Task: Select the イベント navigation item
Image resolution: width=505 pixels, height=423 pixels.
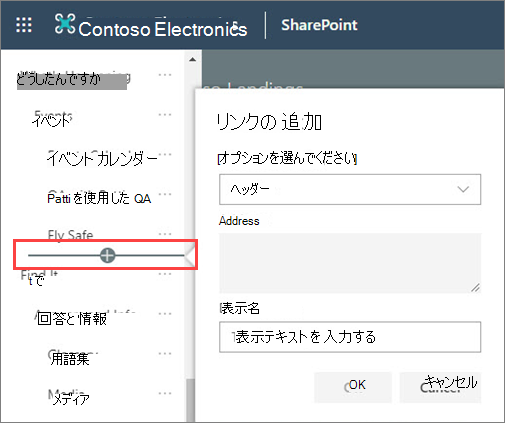Action: point(52,119)
